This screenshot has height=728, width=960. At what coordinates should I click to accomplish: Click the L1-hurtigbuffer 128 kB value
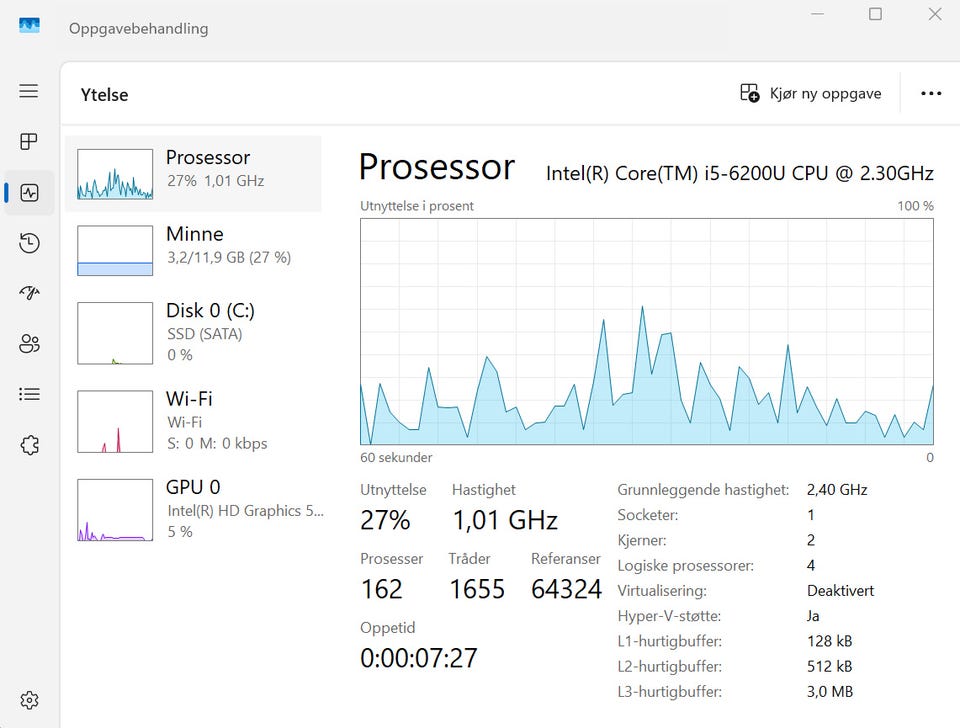[829, 641]
